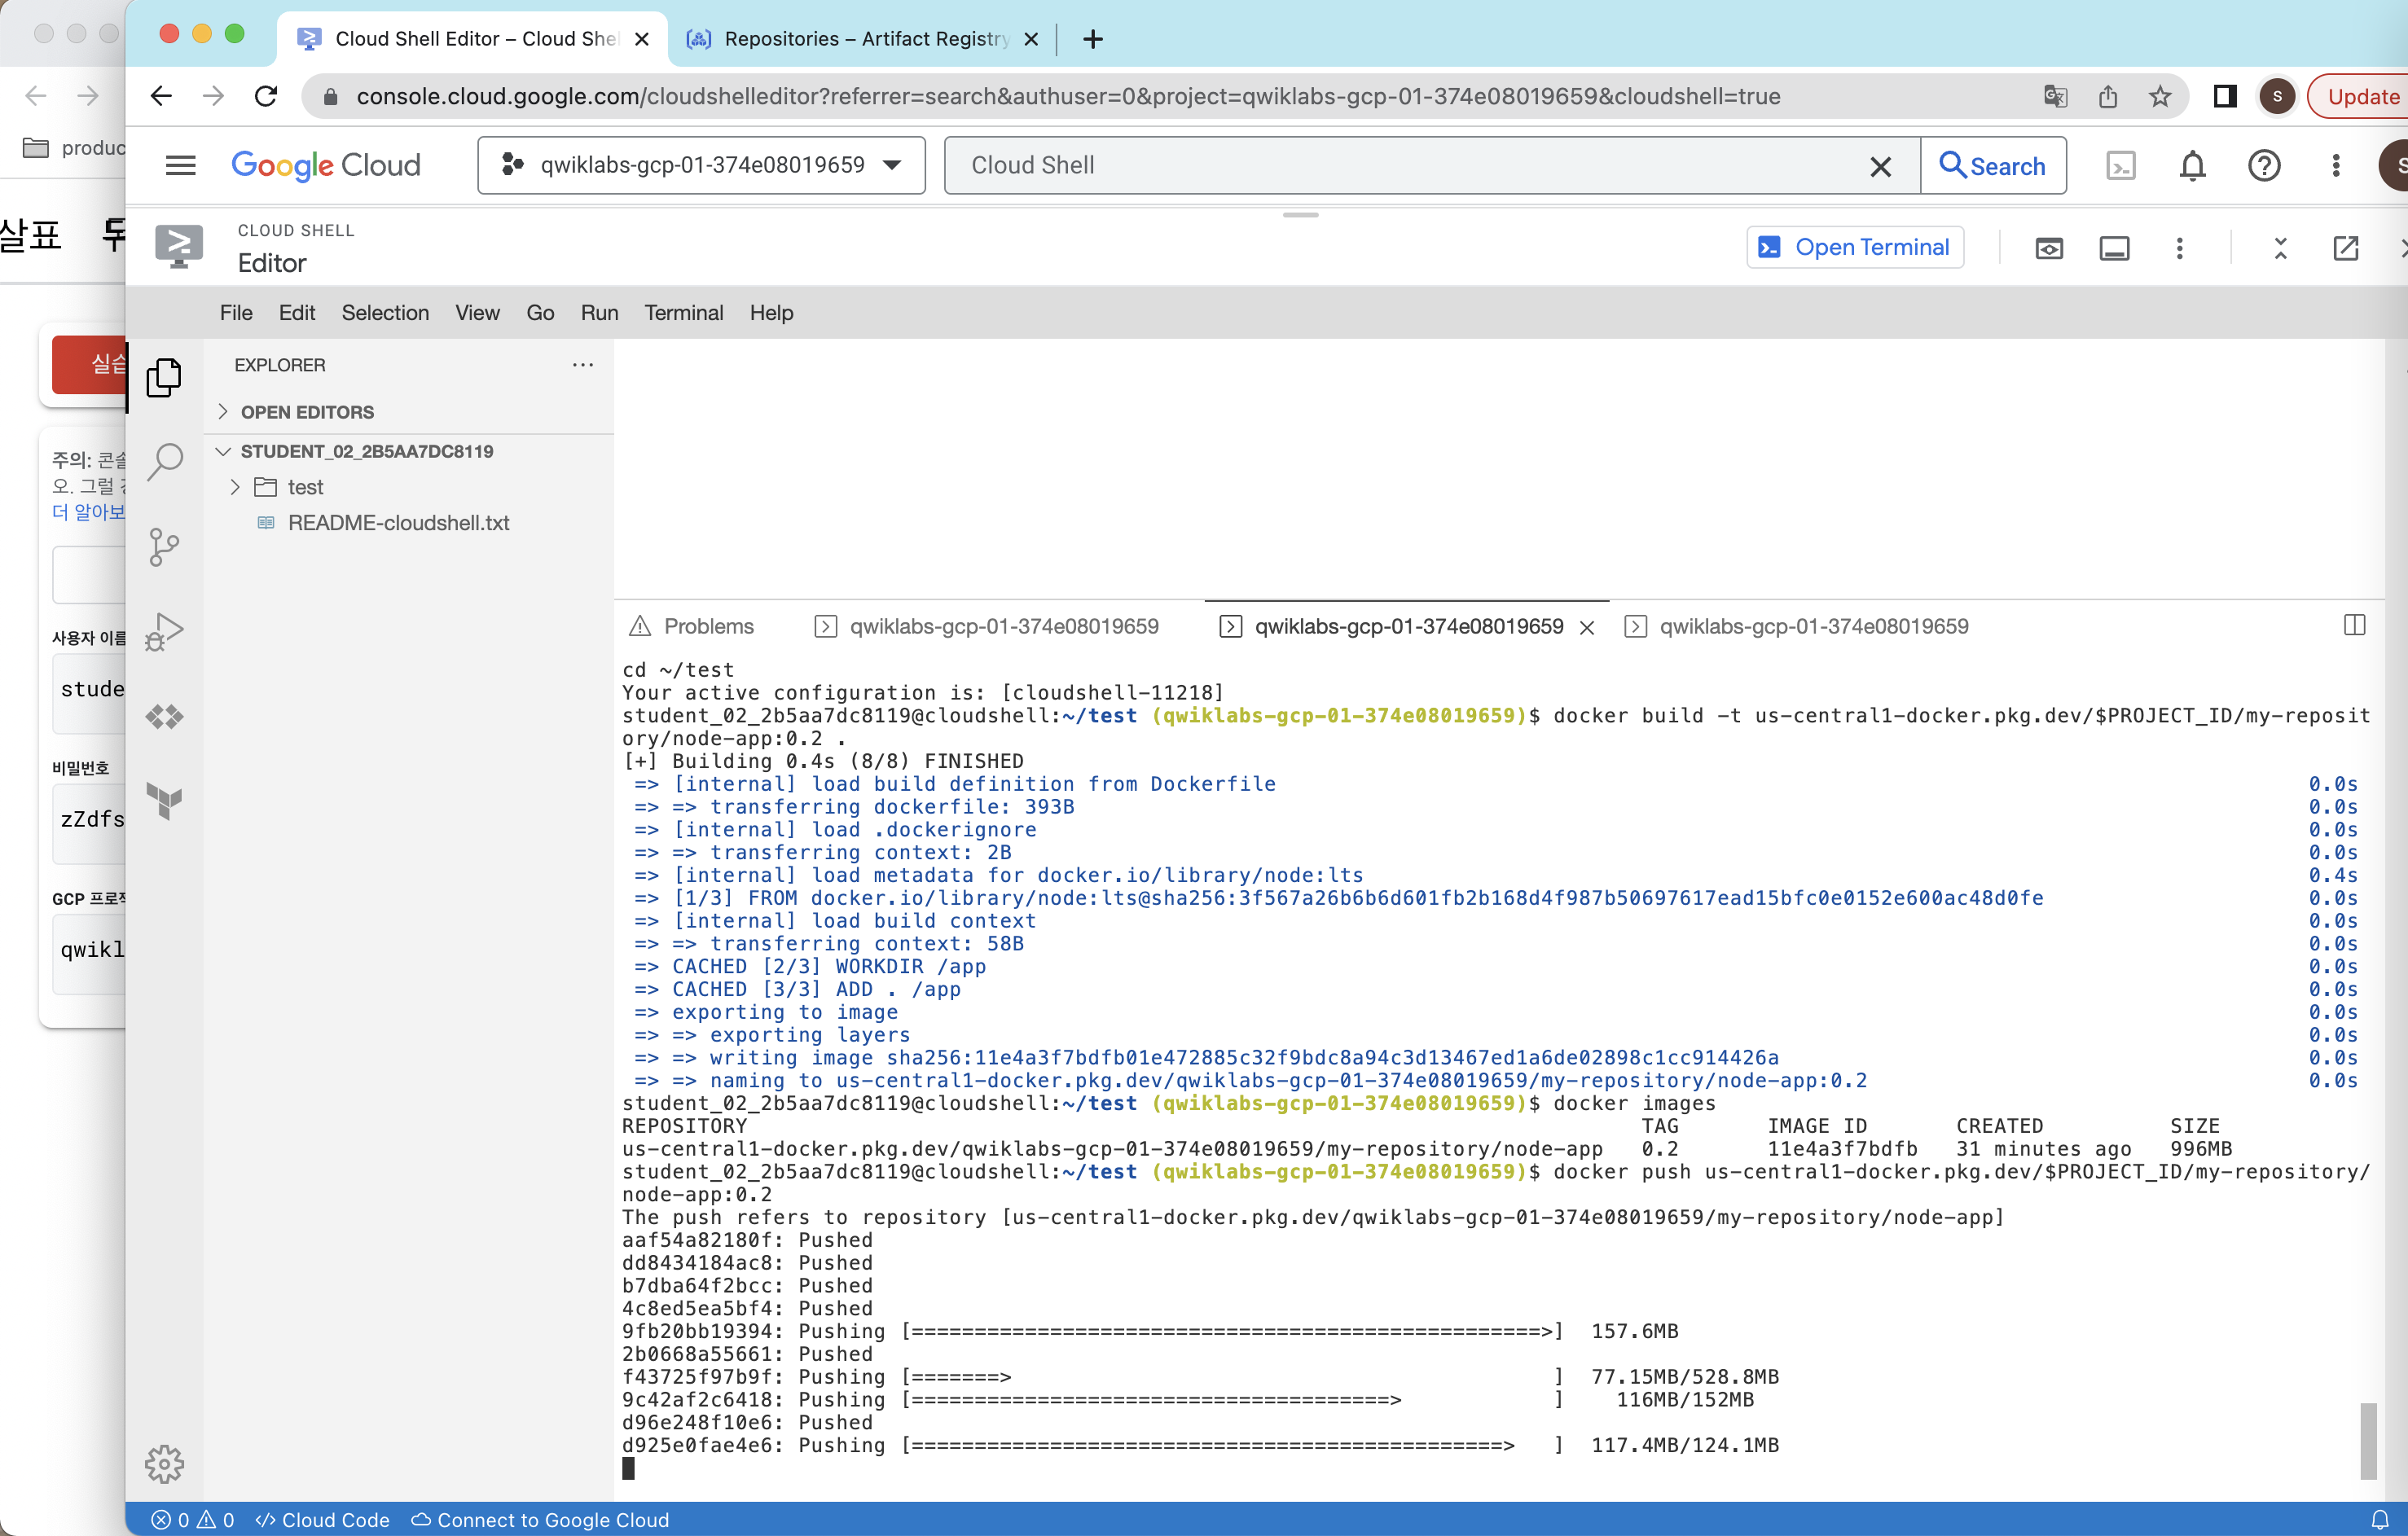Screen dimensions: 2408x1536
Task: Open Cloud Shell in new window
Action: coord(2345,248)
